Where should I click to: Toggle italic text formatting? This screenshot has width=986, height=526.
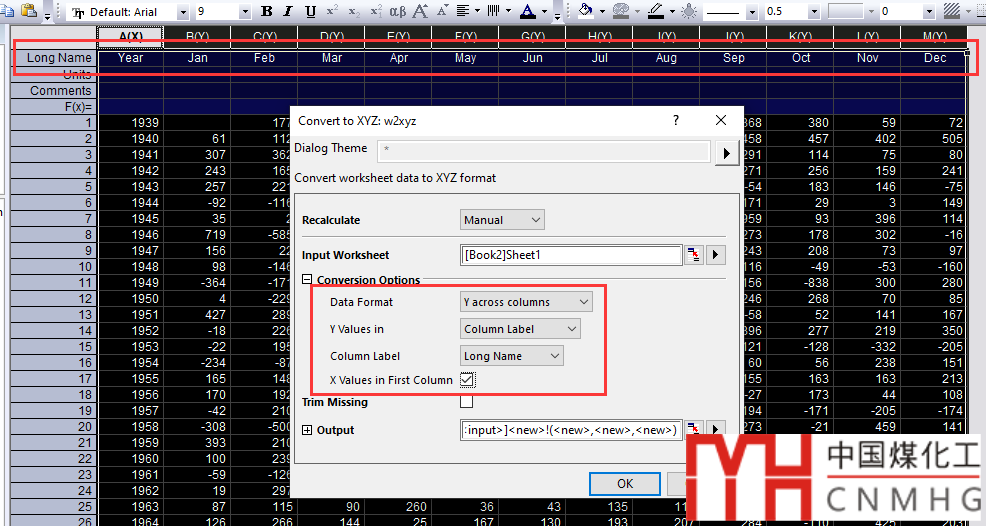(288, 12)
